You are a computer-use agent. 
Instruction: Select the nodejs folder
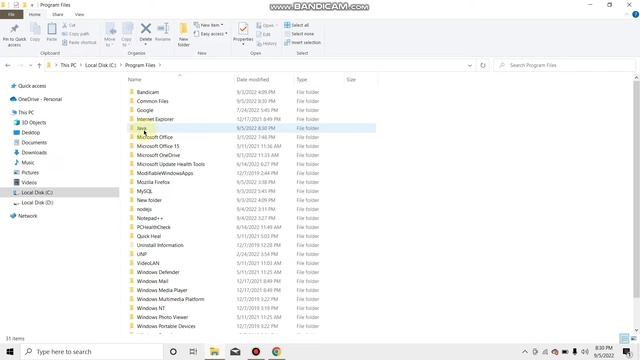click(x=144, y=209)
